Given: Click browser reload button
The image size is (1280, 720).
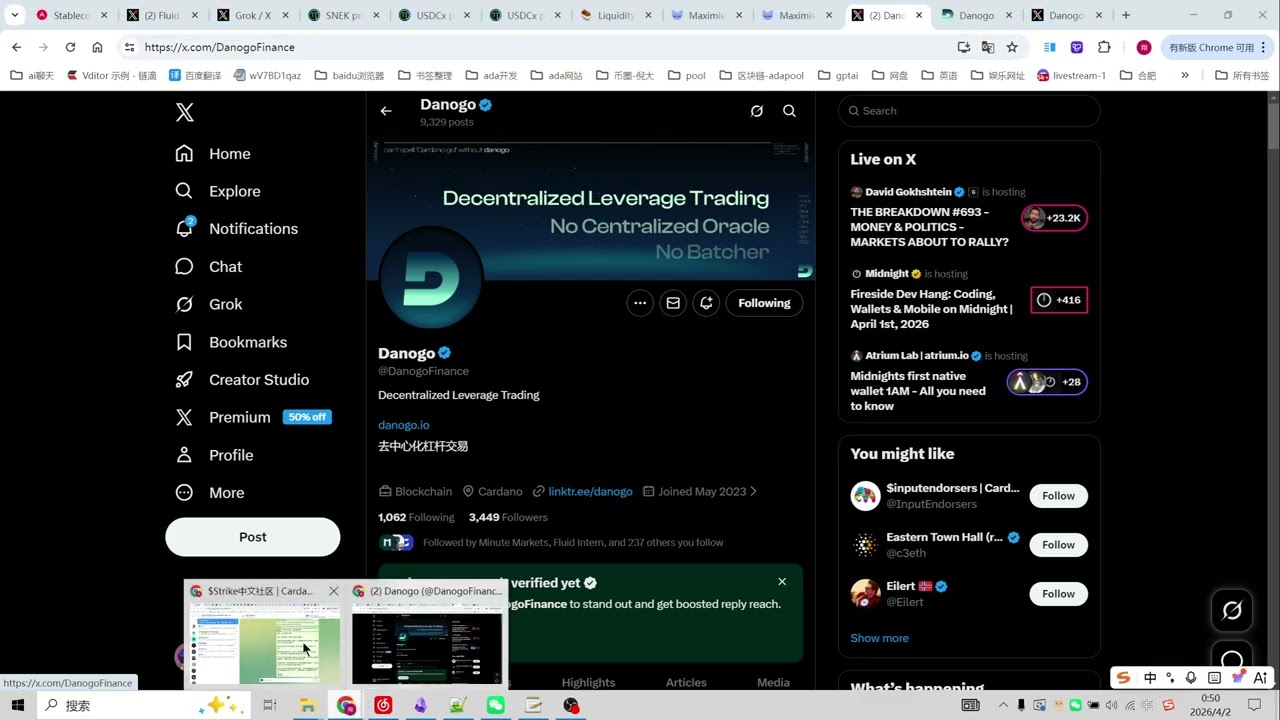Looking at the screenshot, I should pyautogui.click(x=70, y=47).
